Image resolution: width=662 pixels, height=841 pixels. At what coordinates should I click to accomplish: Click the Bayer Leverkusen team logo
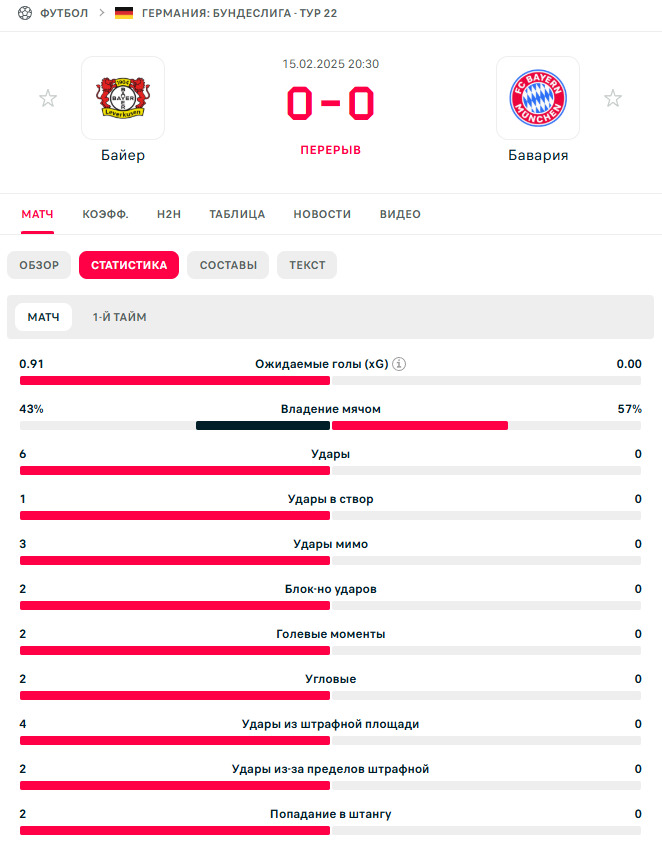coord(123,97)
